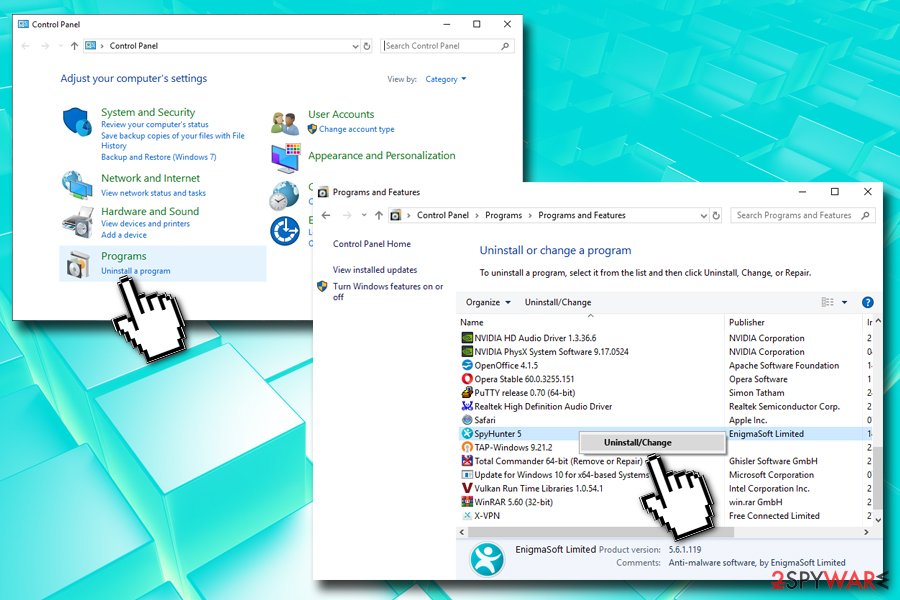This screenshot has height=600, width=900.
Task: Click the vertical scrollbar down arrow
Action: [878, 519]
